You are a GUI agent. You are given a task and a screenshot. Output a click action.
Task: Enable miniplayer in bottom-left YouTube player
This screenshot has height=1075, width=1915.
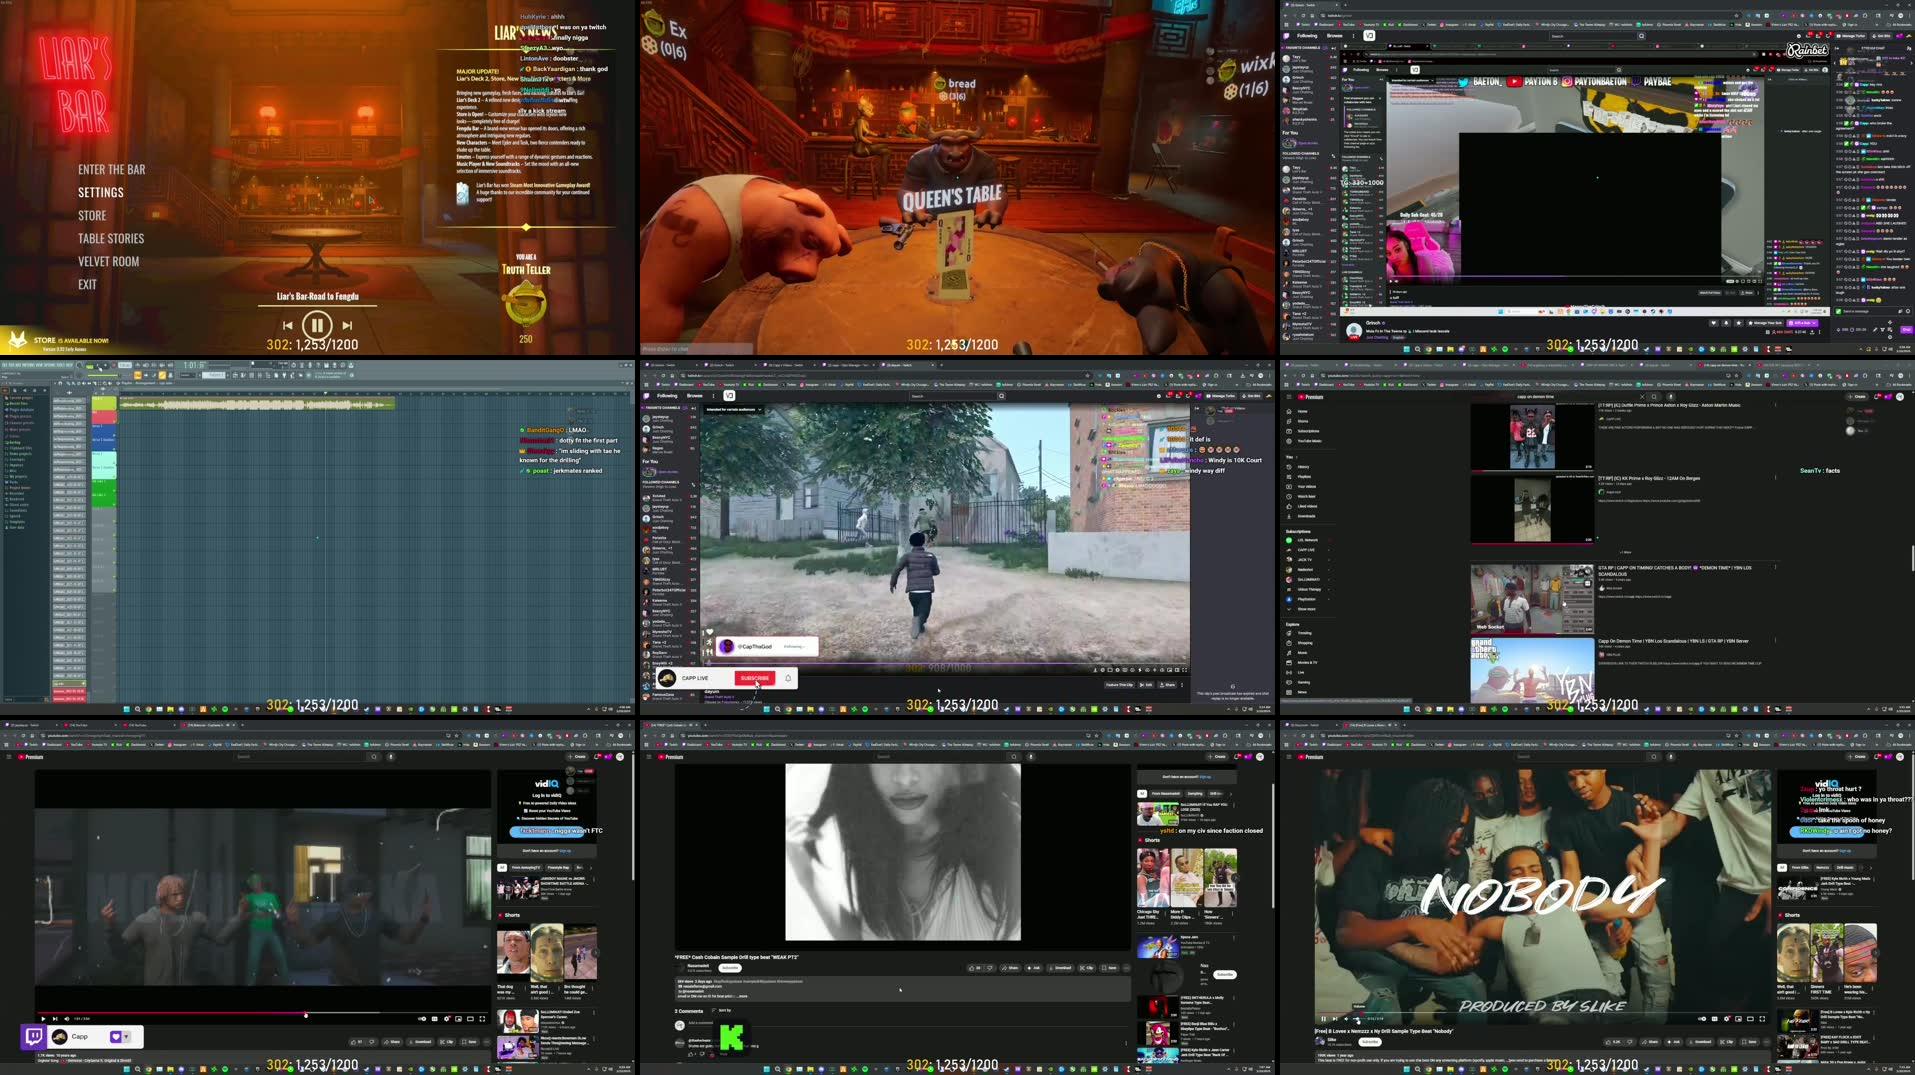[458, 1019]
